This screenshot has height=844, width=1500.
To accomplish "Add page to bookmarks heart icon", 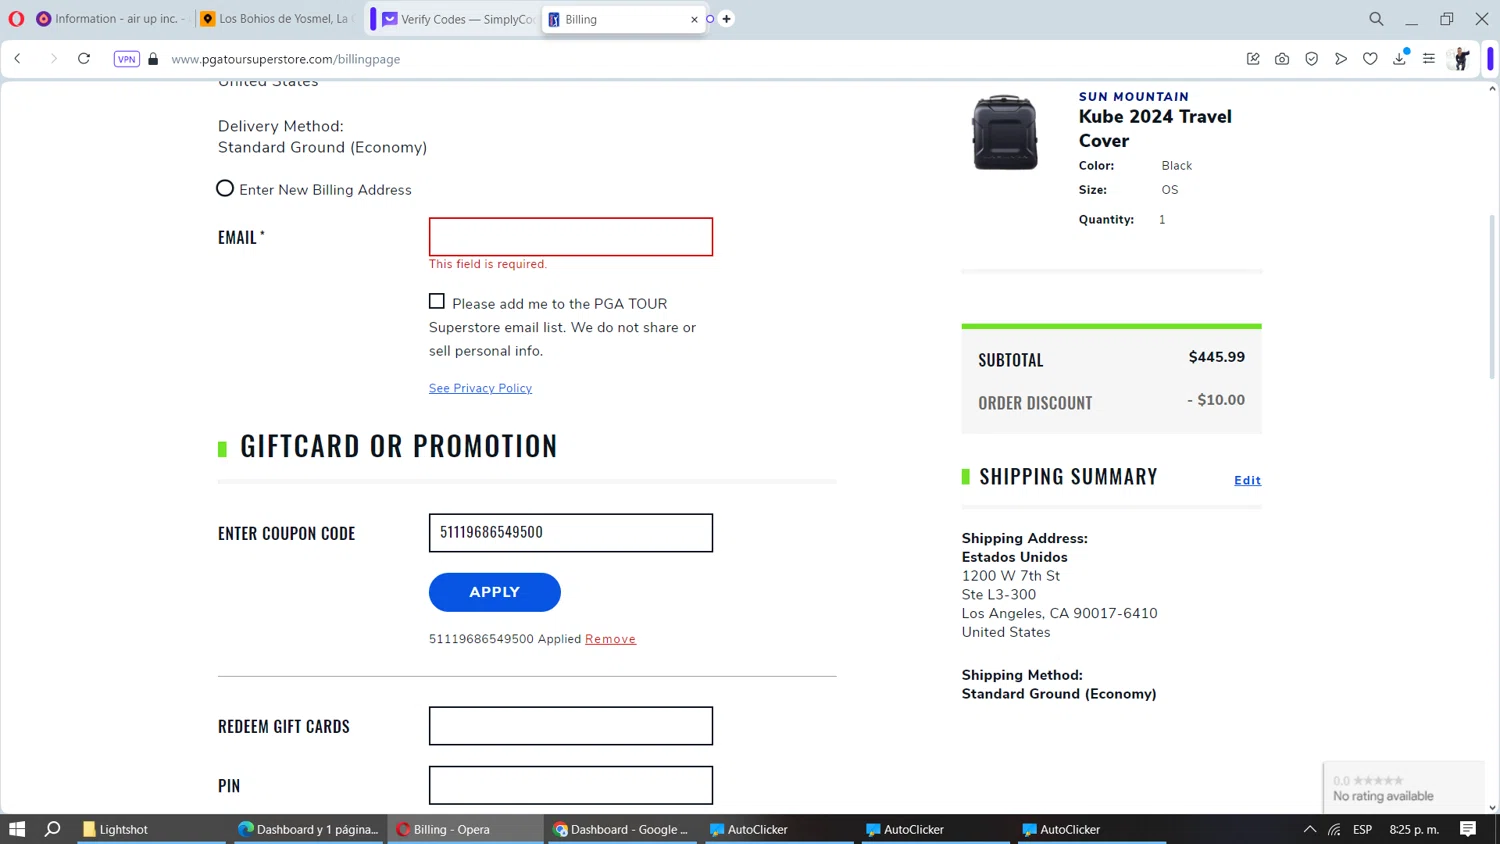I will pos(1370,59).
